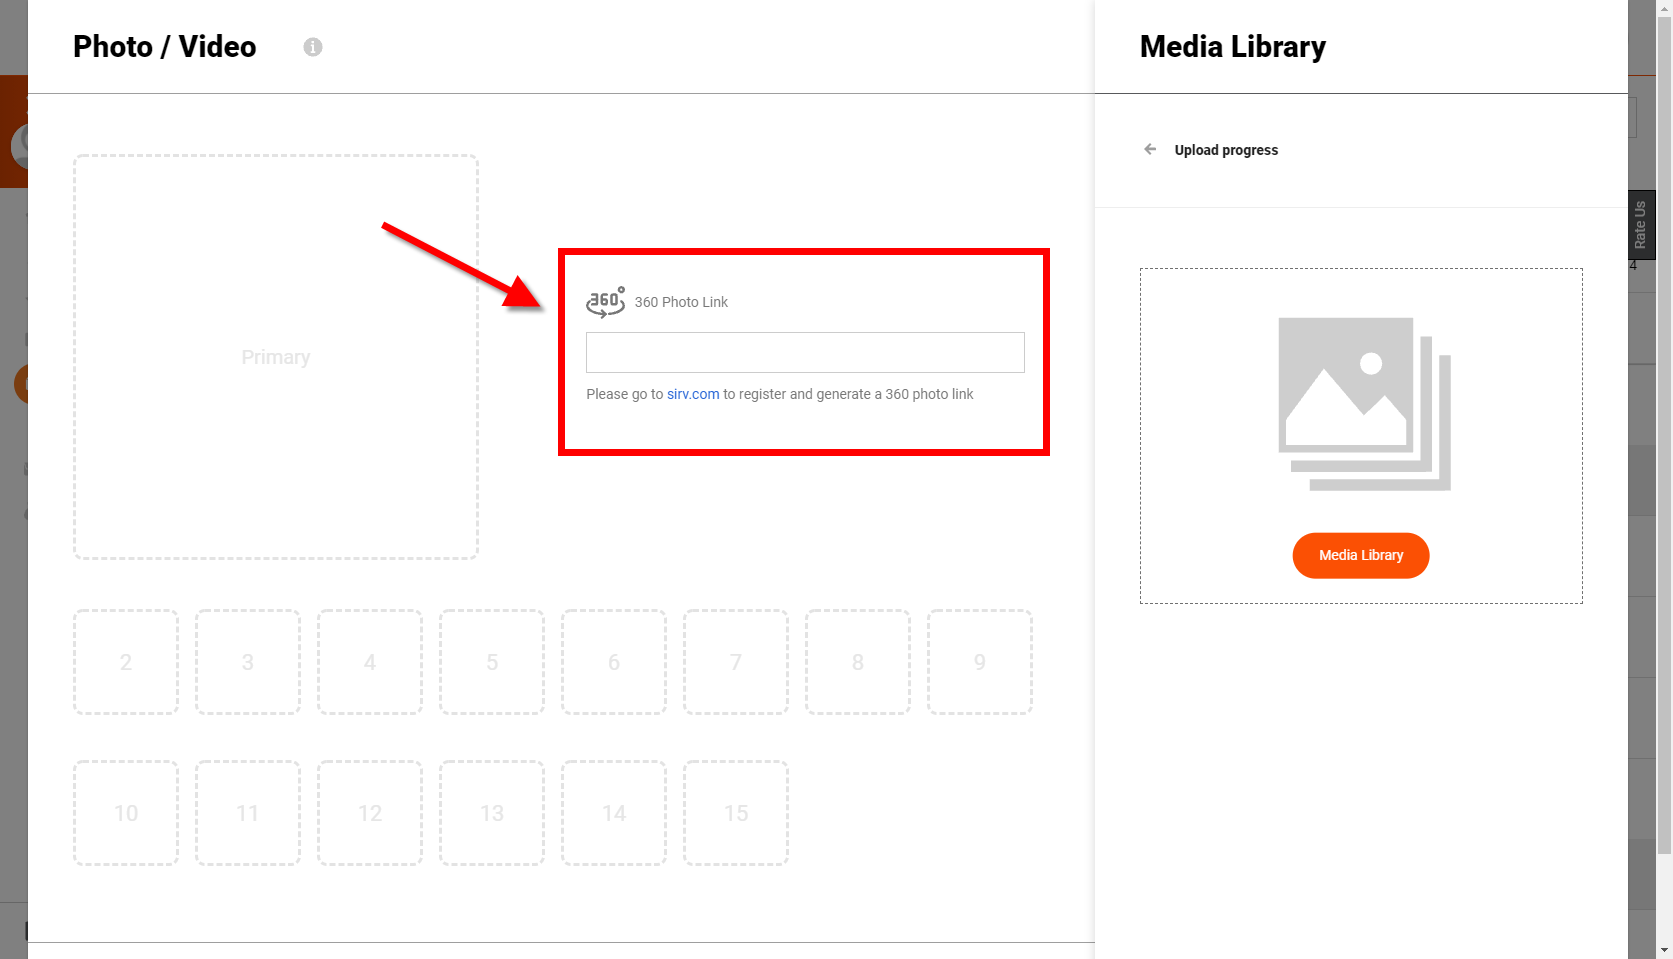Click the 360 degree photo icon
The width and height of the screenshot is (1673, 959).
pos(605,301)
